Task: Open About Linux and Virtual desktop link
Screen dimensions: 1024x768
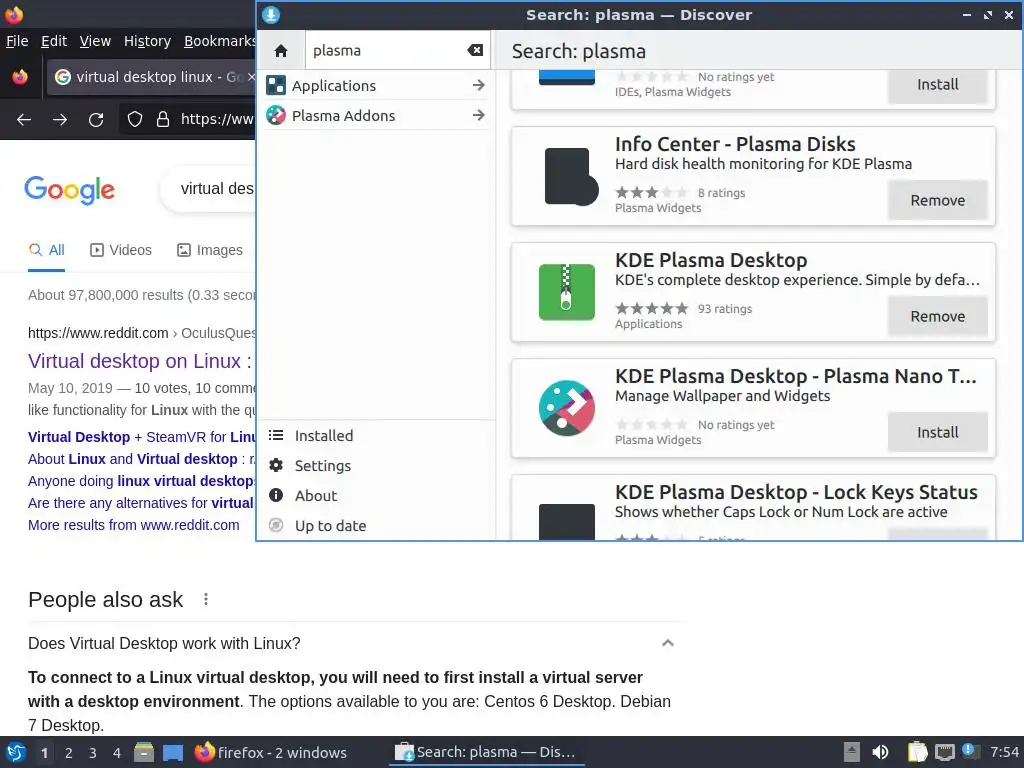Action: pos(142,459)
